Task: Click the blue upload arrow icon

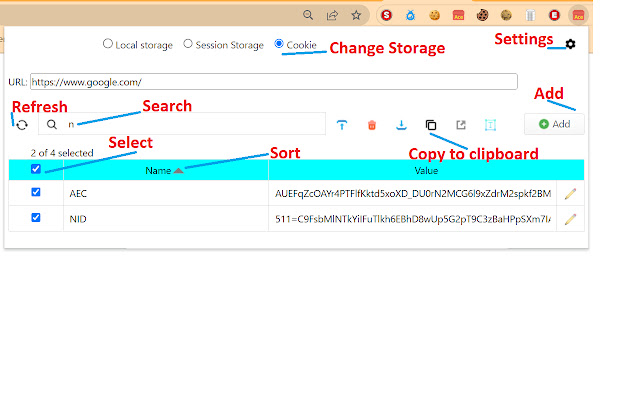Action: coord(342,125)
